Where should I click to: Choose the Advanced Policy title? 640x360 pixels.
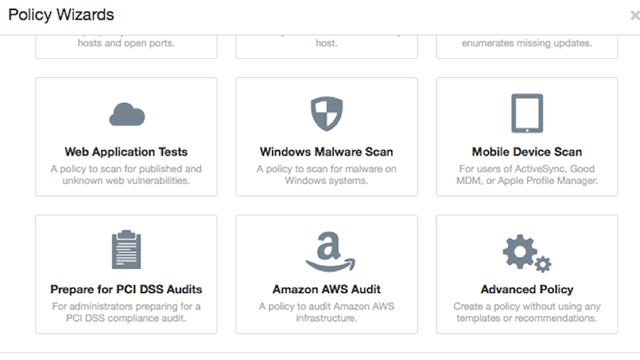click(527, 289)
